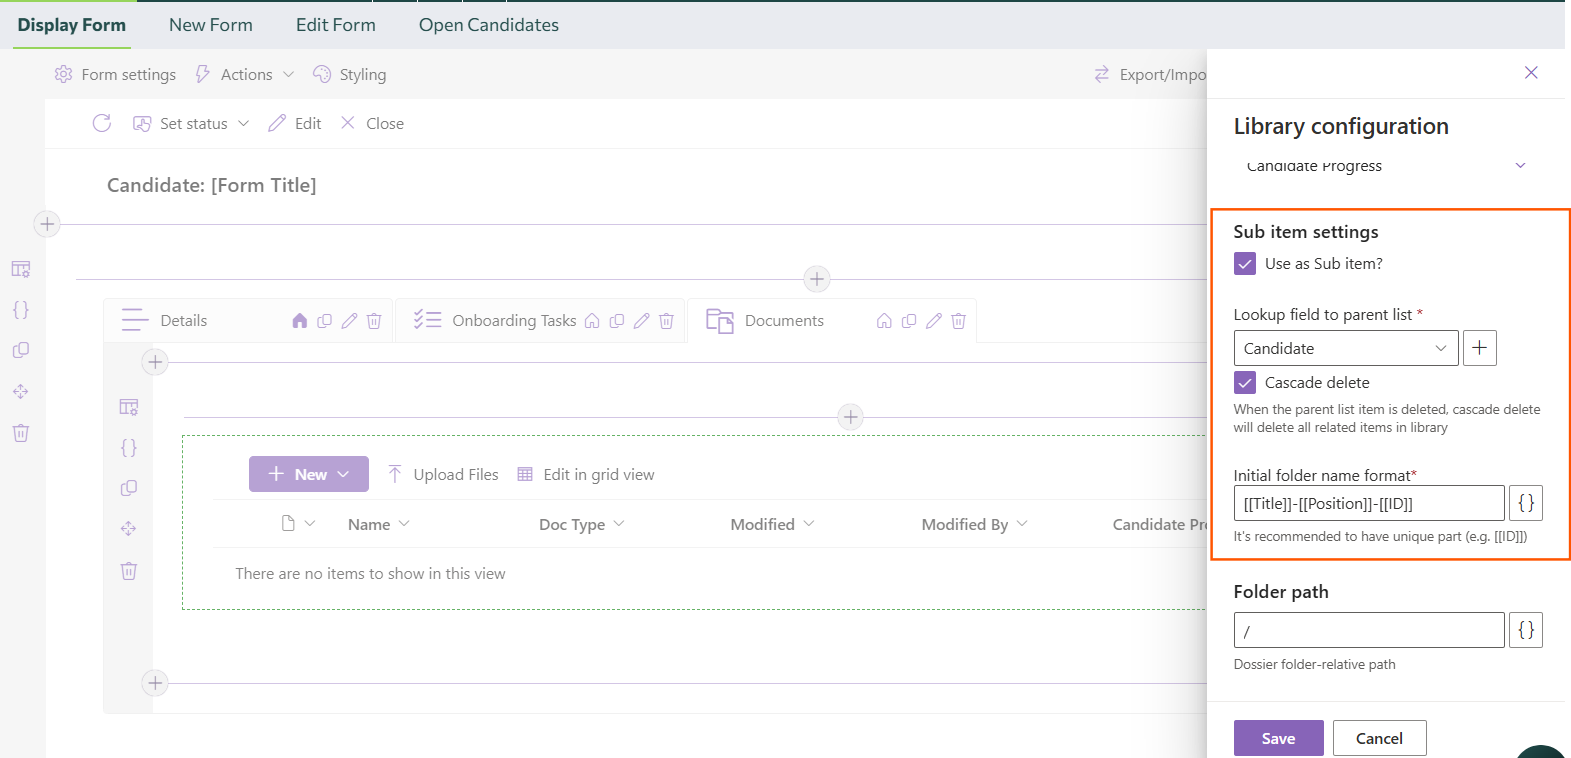Screen dimensions: 1571x758
Task: Set Details tab as home tab
Action: (300, 321)
